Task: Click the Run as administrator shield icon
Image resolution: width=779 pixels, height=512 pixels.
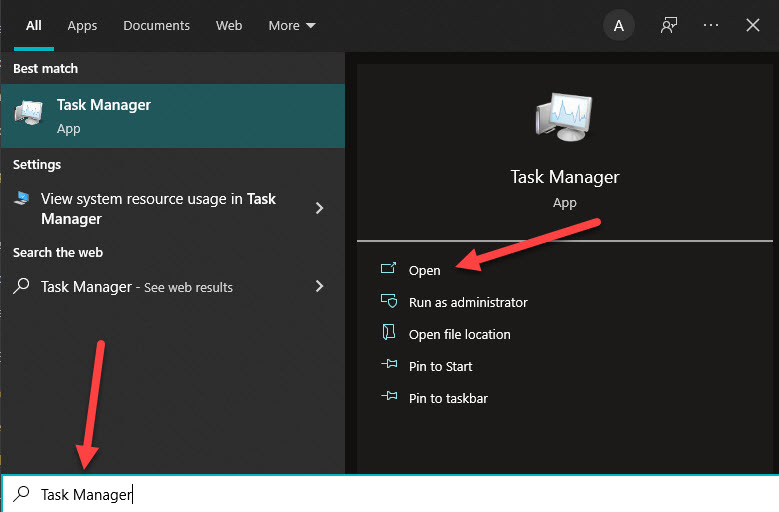Action: (x=389, y=302)
